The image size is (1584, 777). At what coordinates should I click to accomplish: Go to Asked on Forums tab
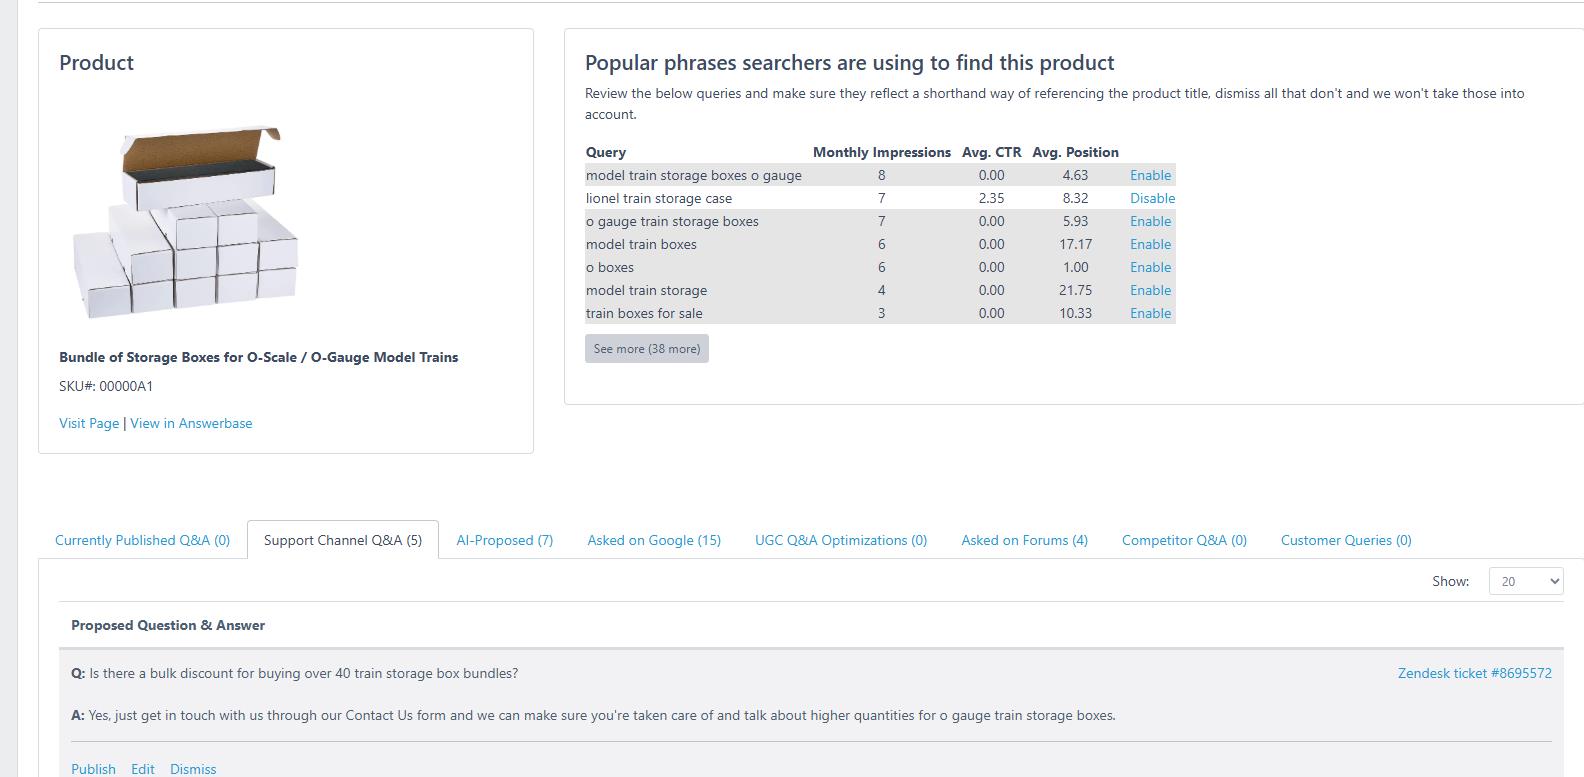[1024, 540]
